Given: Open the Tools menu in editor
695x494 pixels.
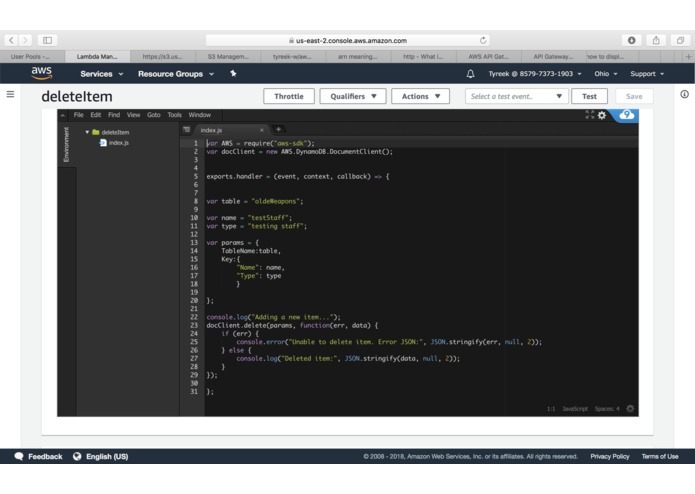Looking at the screenshot, I should [x=174, y=115].
